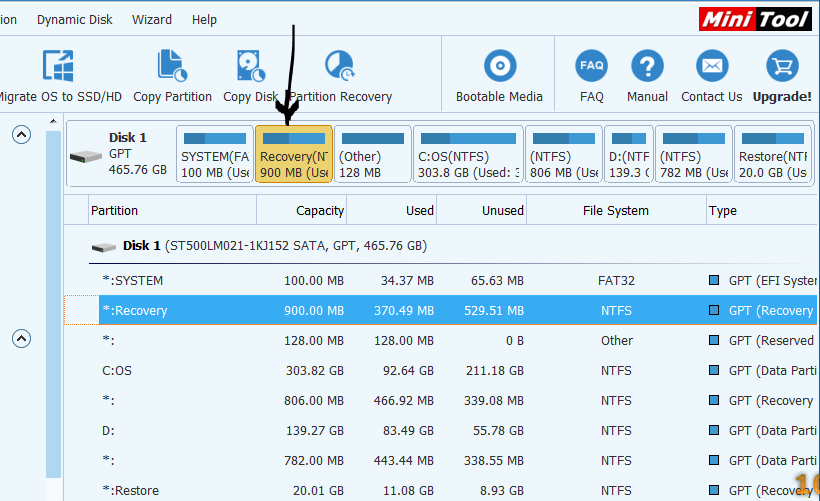Sort by Capacity column header
The image size is (820, 501).
(x=302, y=210)
